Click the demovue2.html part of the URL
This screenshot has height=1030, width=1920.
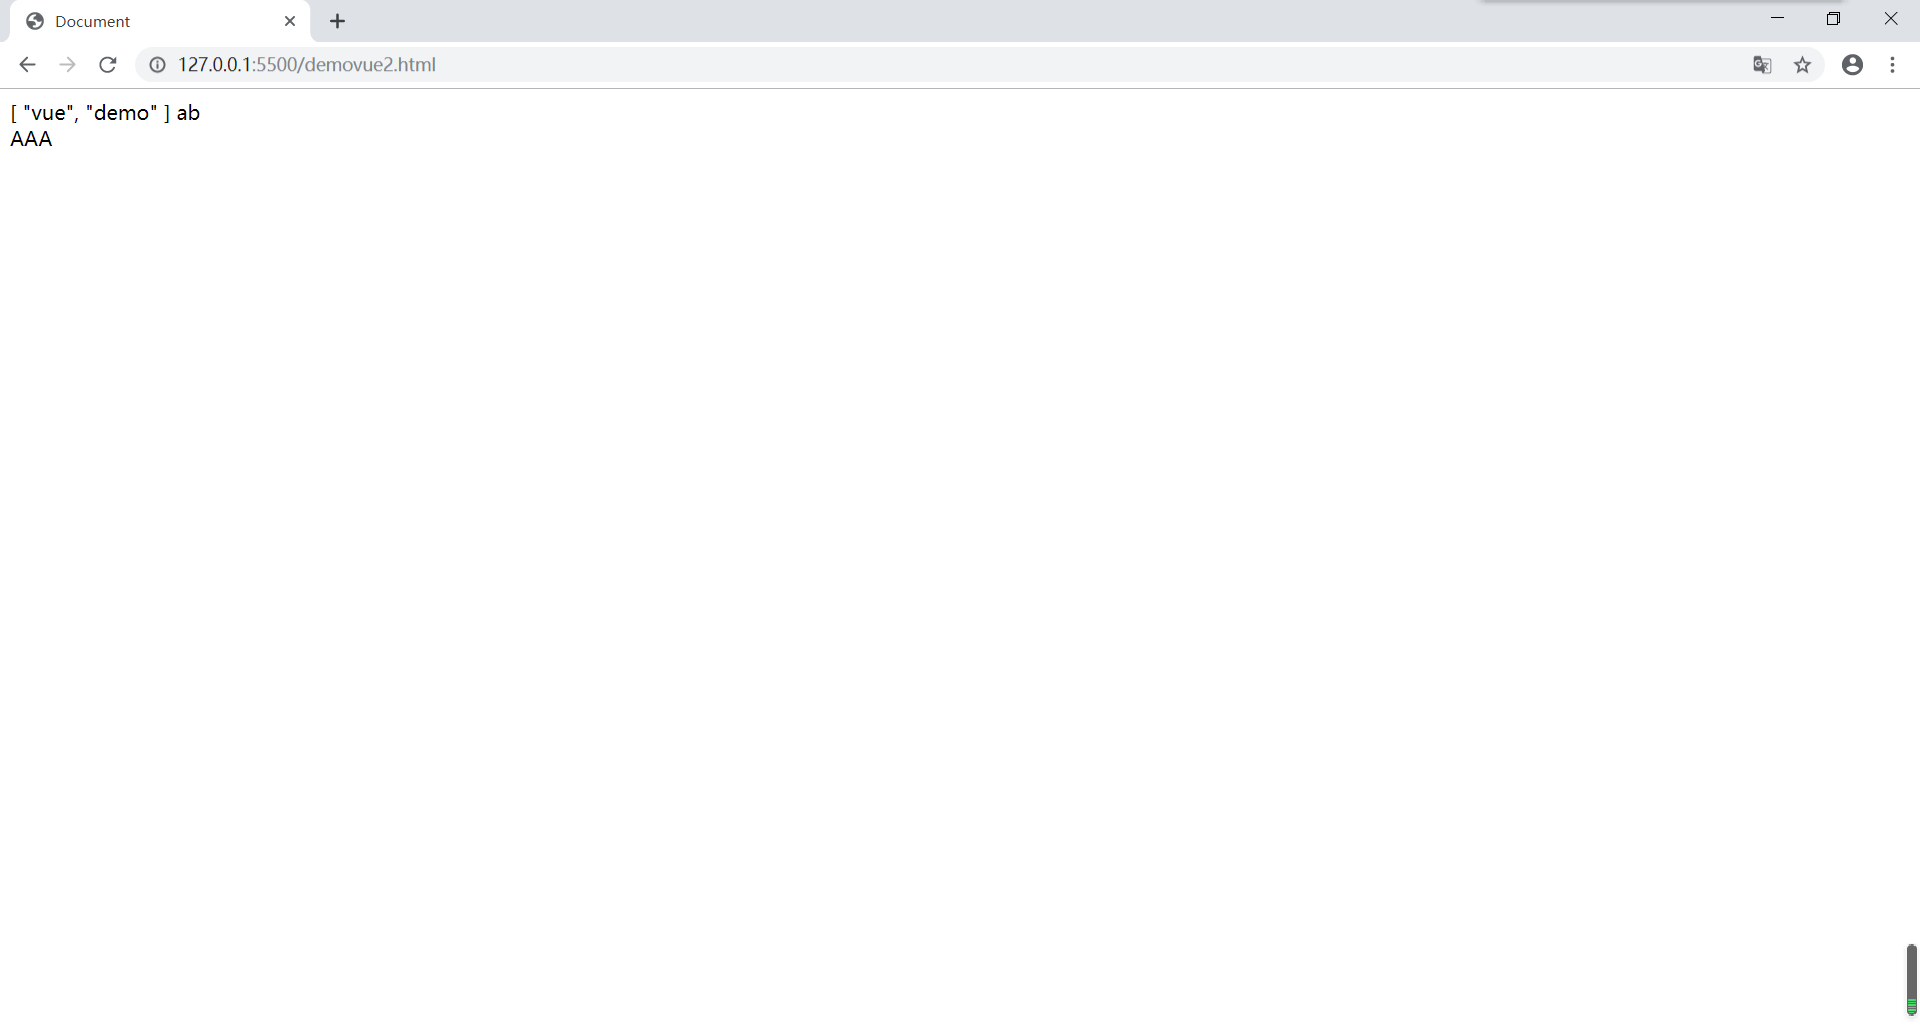point(370,65)
